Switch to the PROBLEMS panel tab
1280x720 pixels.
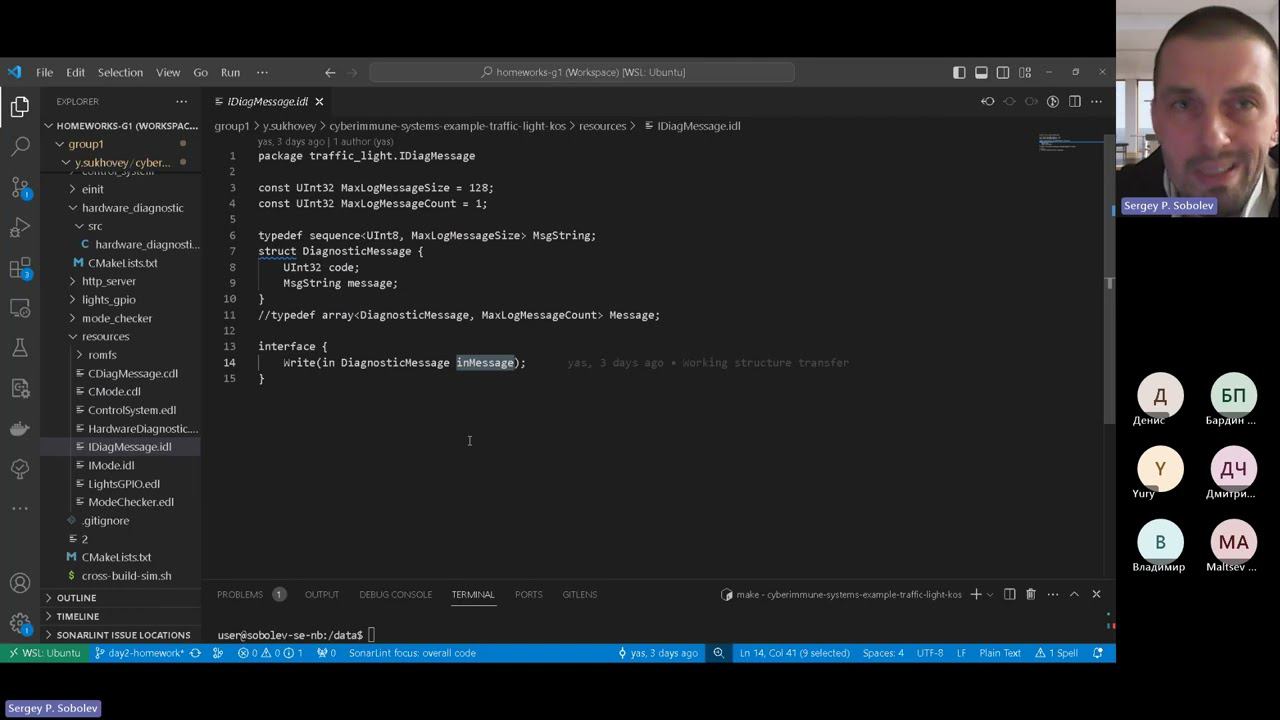tap(240, 594)
